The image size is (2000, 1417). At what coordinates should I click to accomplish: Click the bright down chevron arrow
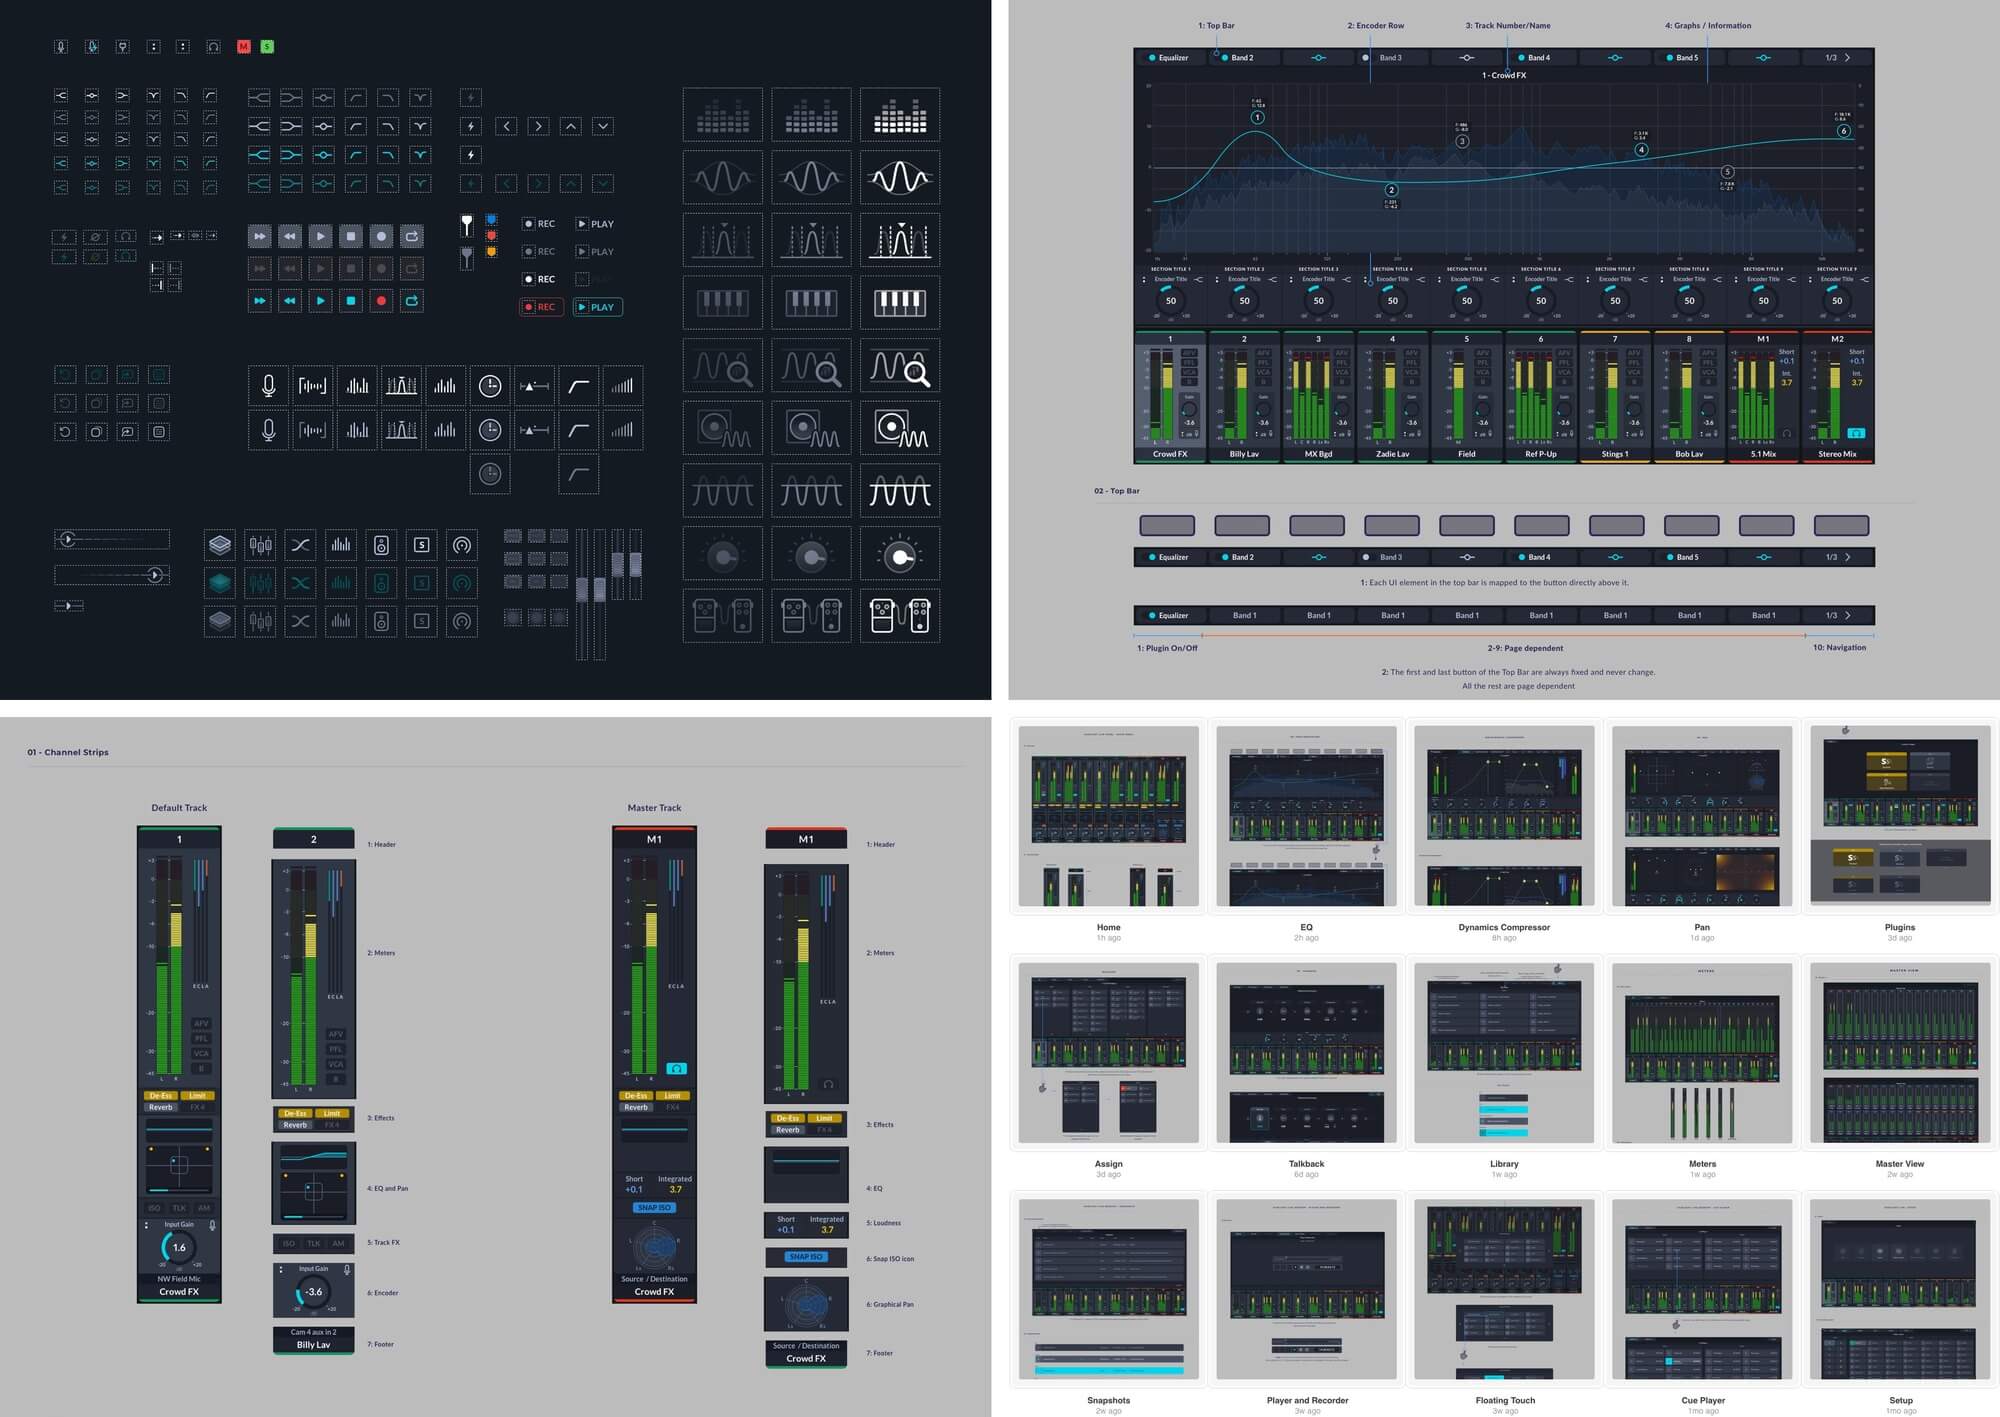coord(603,126)
